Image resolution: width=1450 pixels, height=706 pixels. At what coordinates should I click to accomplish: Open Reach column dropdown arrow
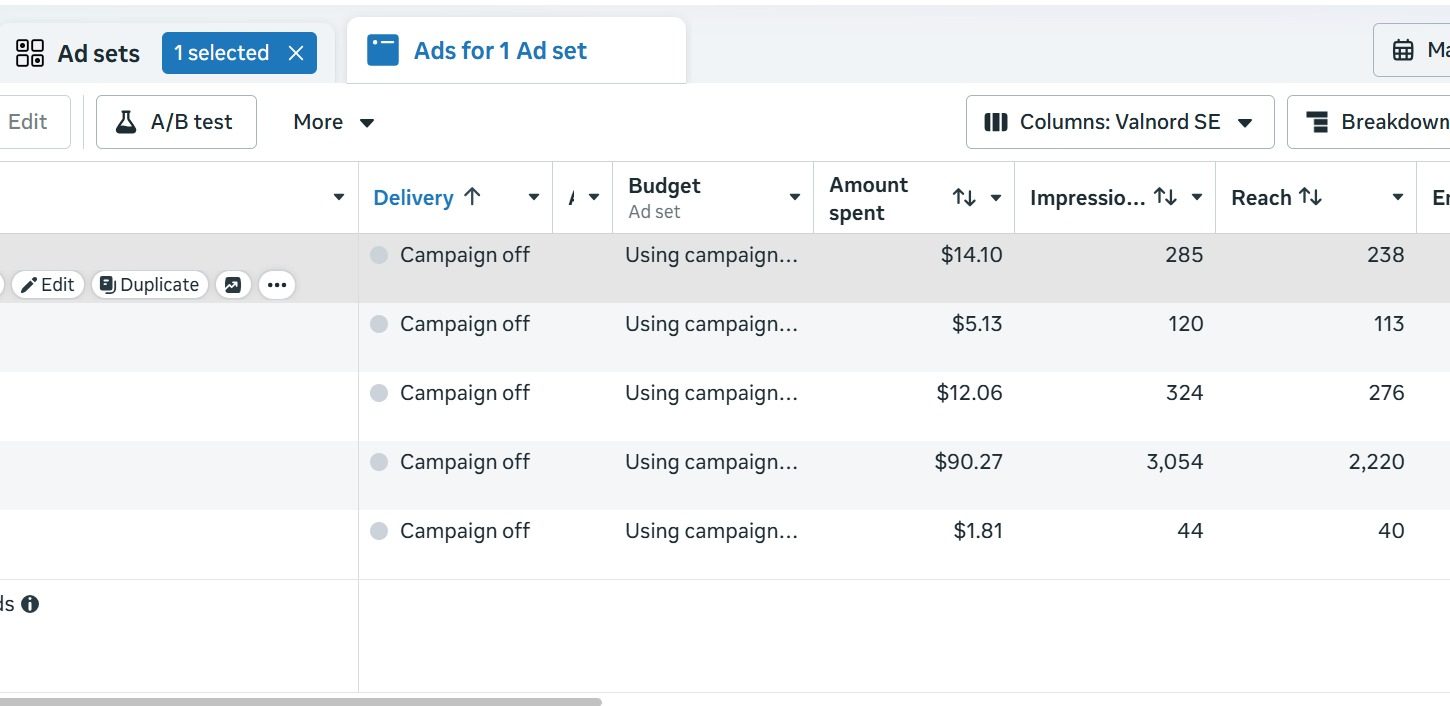pyautogui.click(x=1398, y=197)
